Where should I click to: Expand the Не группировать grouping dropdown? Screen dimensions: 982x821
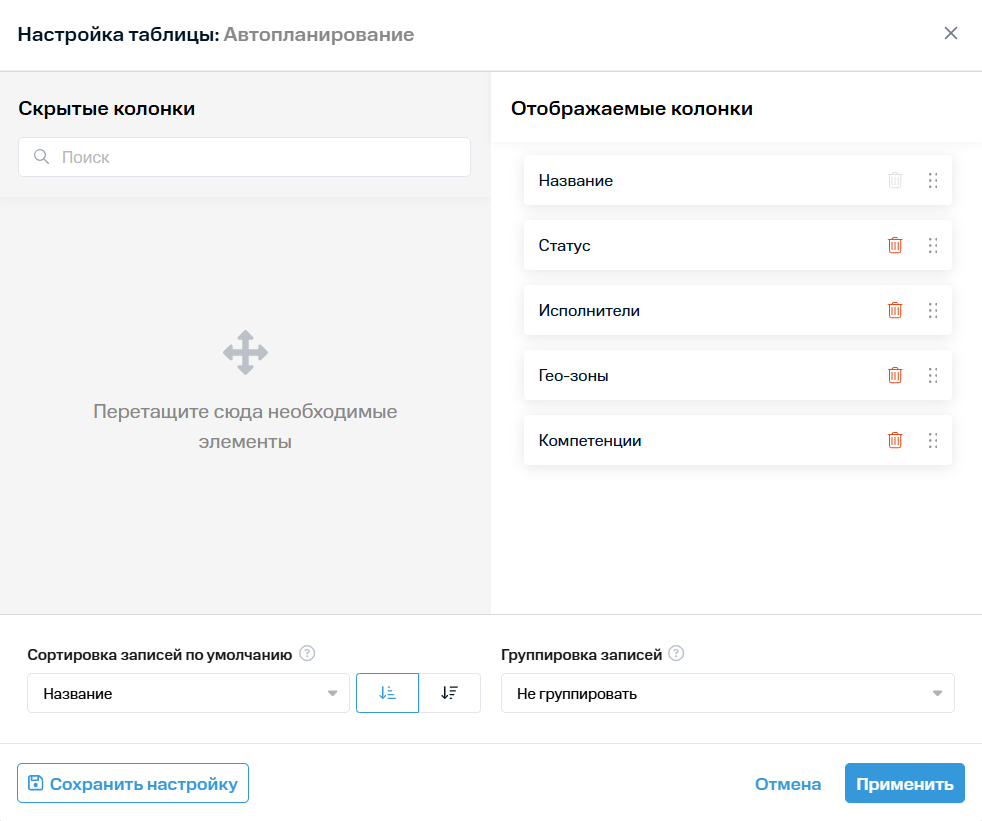tap(727, 693)
